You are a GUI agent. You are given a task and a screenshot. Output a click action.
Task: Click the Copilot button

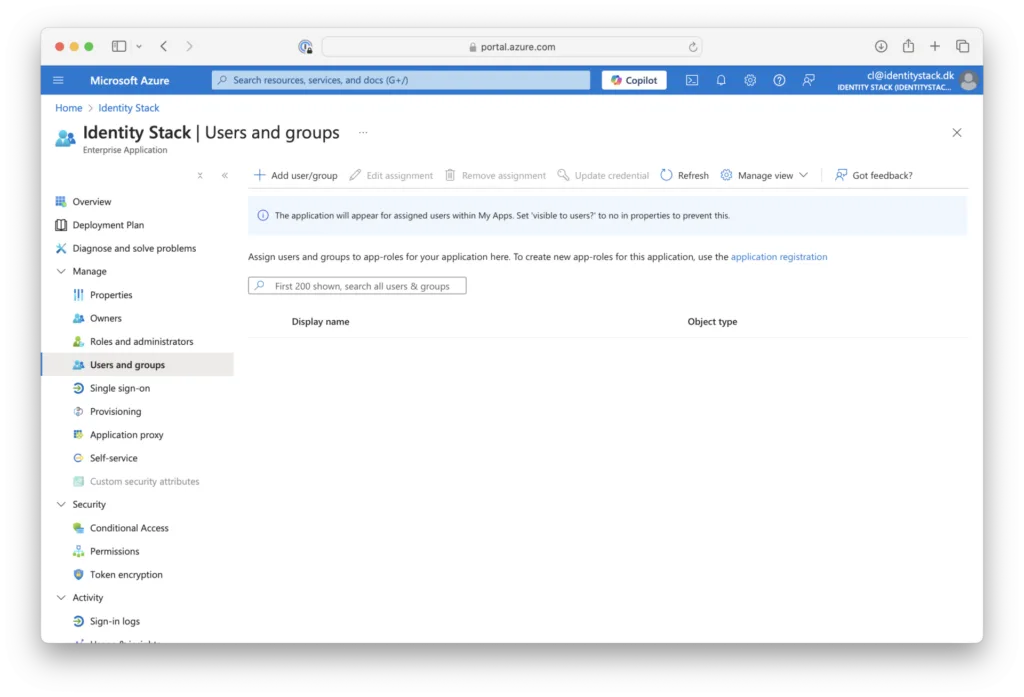(634, 80)
